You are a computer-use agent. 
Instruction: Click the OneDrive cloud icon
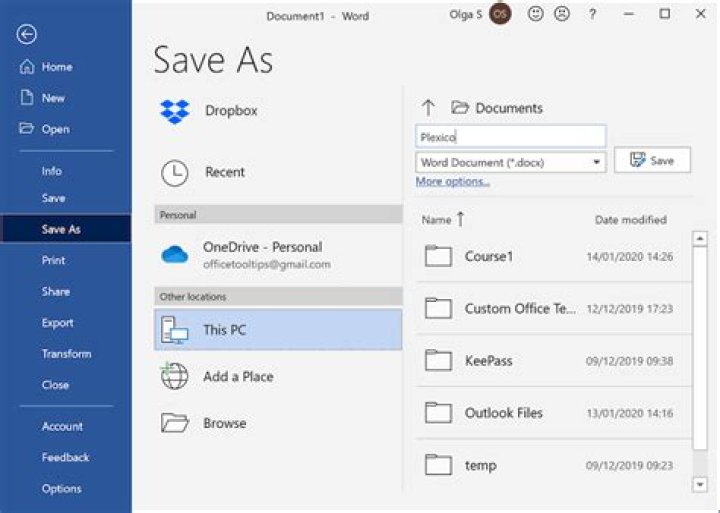click(174, 254)
